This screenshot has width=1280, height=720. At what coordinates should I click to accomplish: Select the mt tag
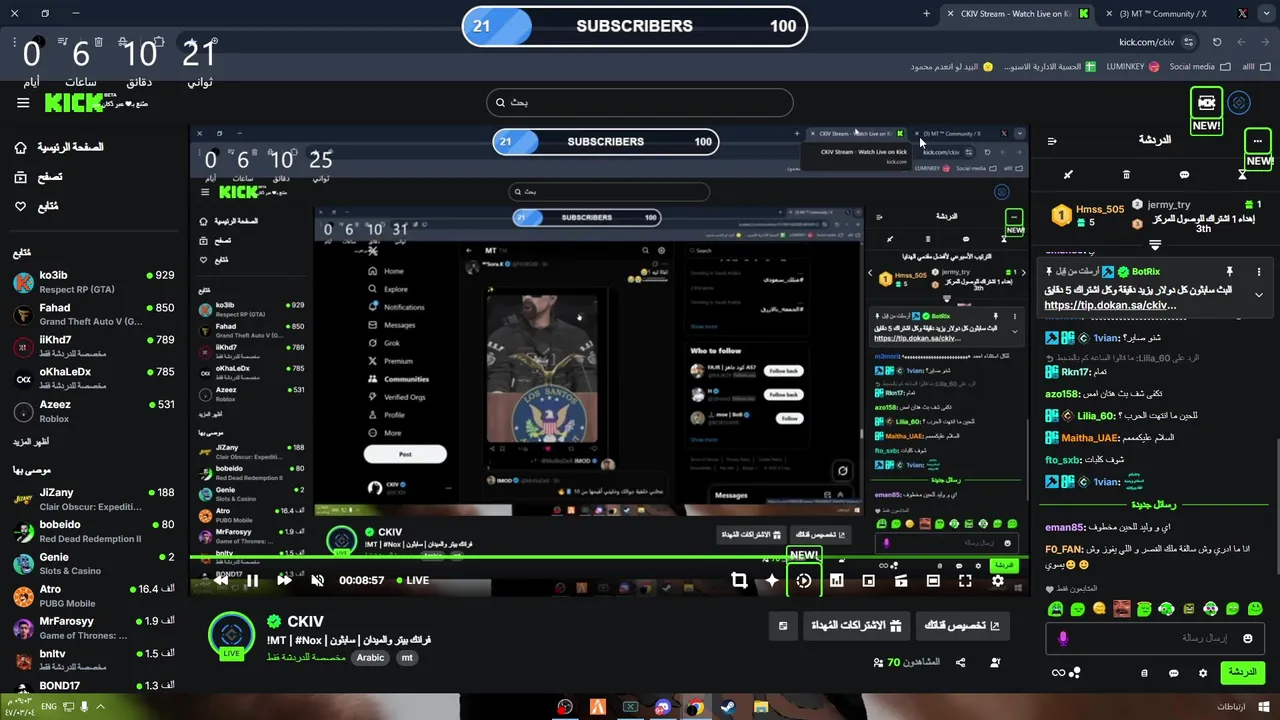[x=407, y=658]
